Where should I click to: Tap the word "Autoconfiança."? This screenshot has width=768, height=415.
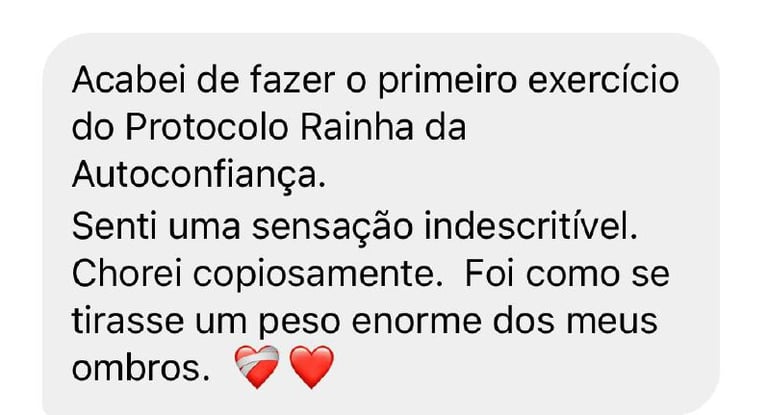[199, 175]
